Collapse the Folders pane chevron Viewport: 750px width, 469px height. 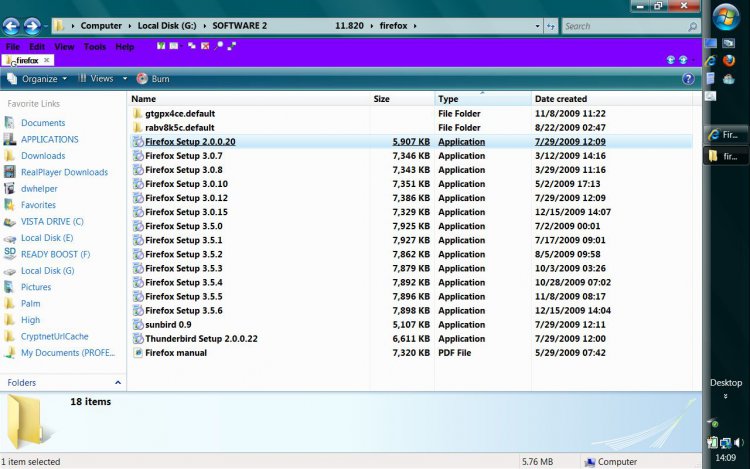pyautogui.click(x=118, y=382)
